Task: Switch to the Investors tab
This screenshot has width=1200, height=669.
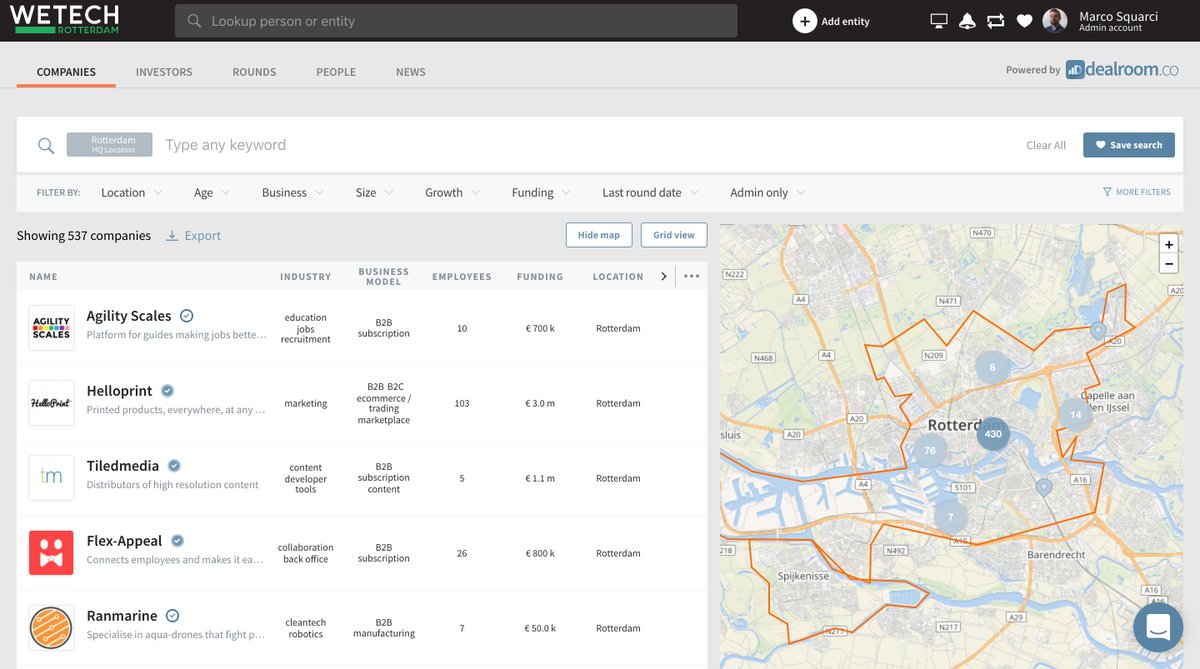Action: 164,72
